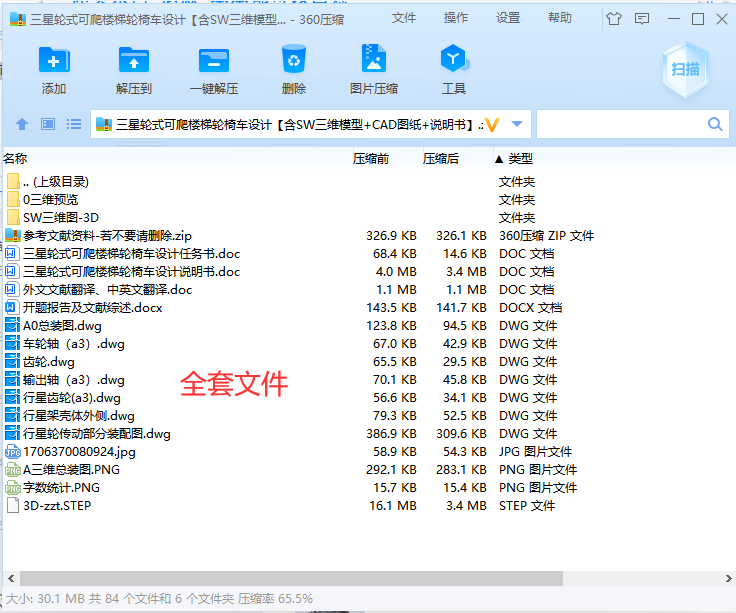Sort by 压缩前 column header
Screen dimensions: 736x613
pos(371,159)
